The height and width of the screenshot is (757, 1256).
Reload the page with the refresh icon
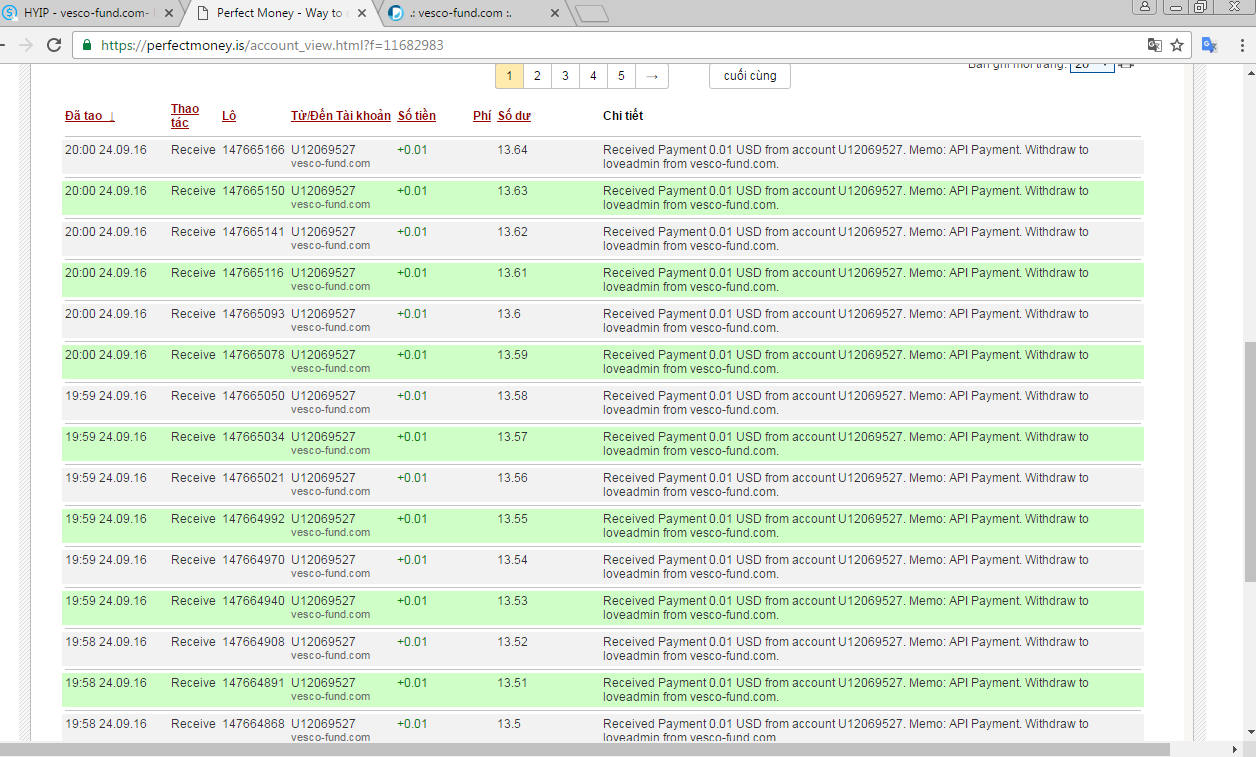click(55, 45)
